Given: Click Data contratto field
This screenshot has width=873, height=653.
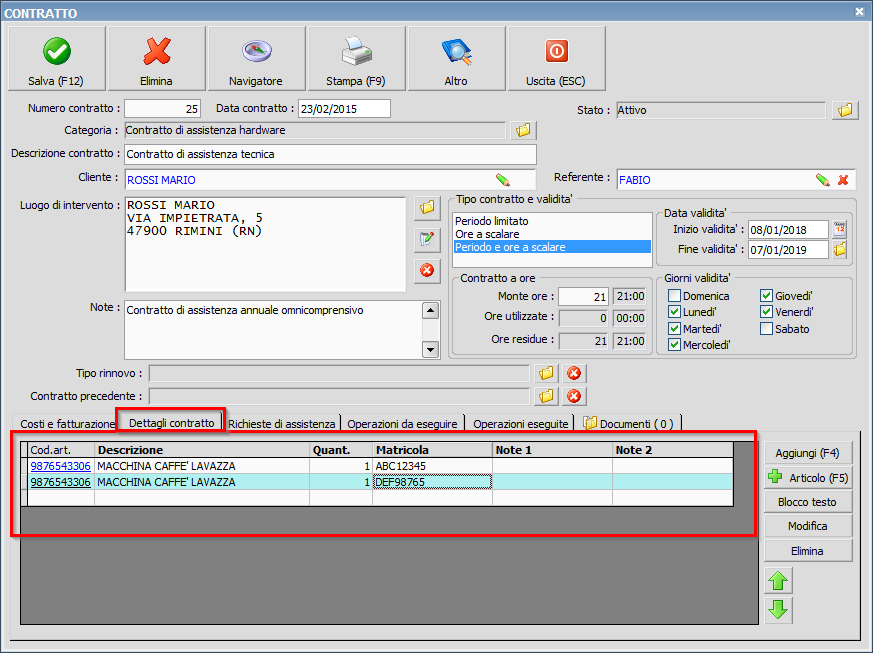Looking at the screenshot, I should [344, 109].
